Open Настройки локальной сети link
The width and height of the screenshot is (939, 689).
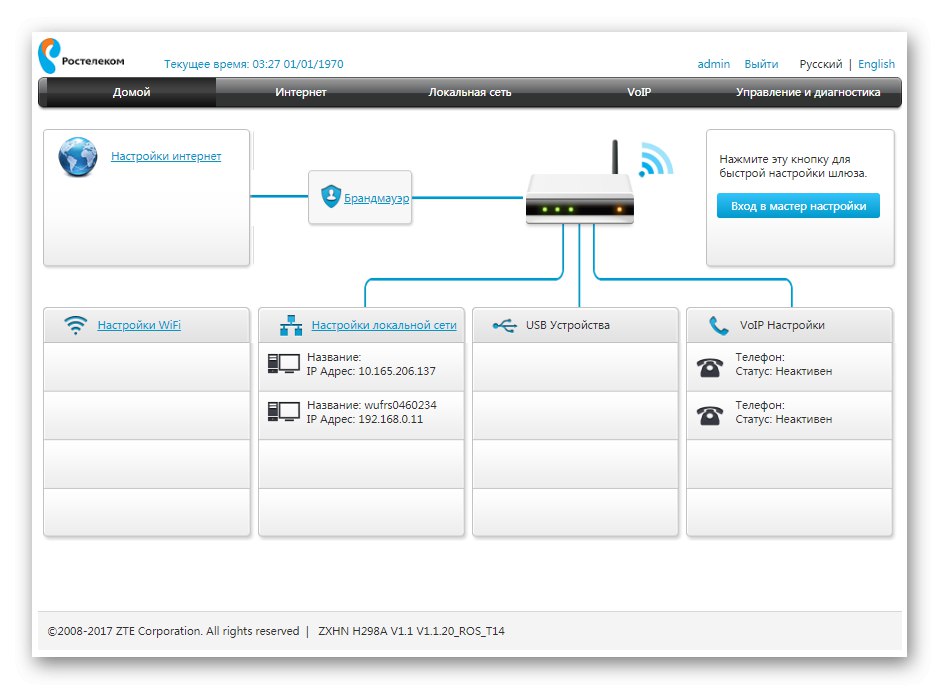[384, 325]
